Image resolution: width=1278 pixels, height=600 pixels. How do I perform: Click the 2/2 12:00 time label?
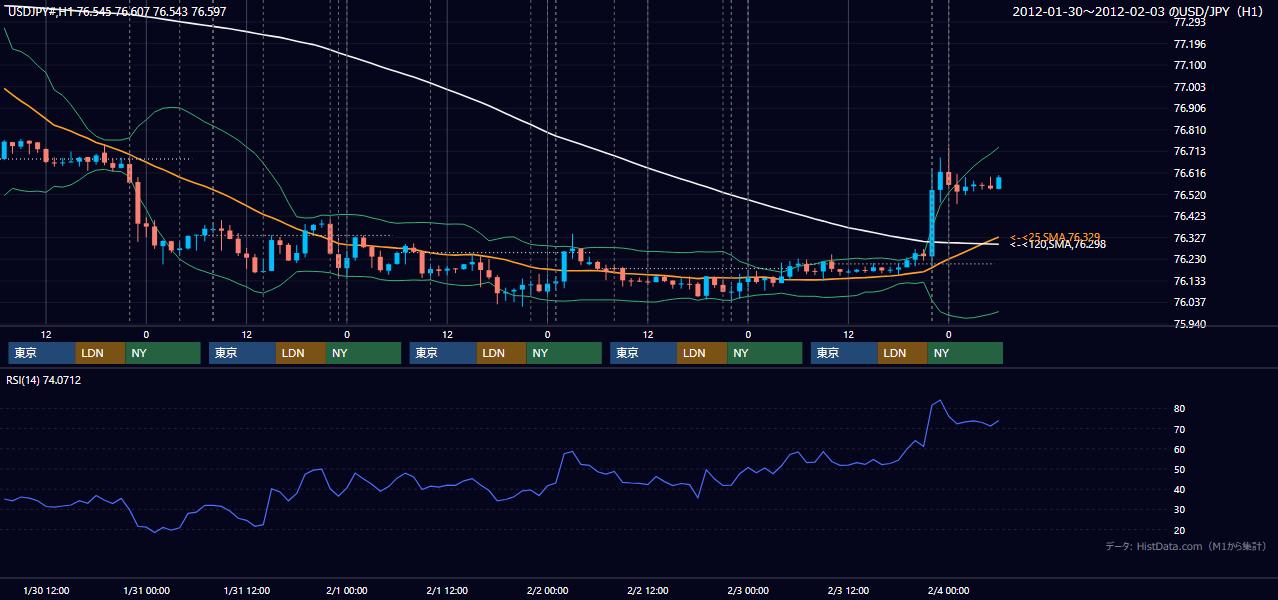pyautogui.click(x=648, y=590)
